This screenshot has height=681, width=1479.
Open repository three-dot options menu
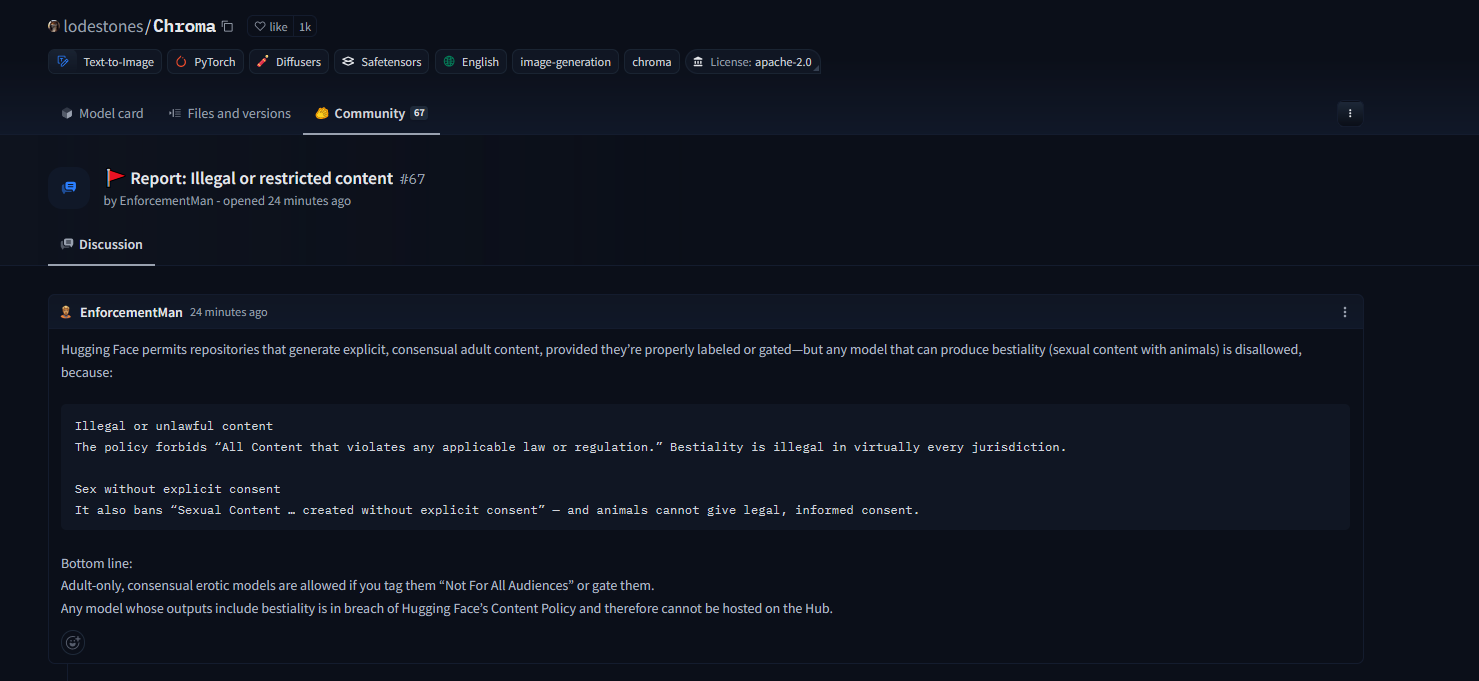(1350, 114)
